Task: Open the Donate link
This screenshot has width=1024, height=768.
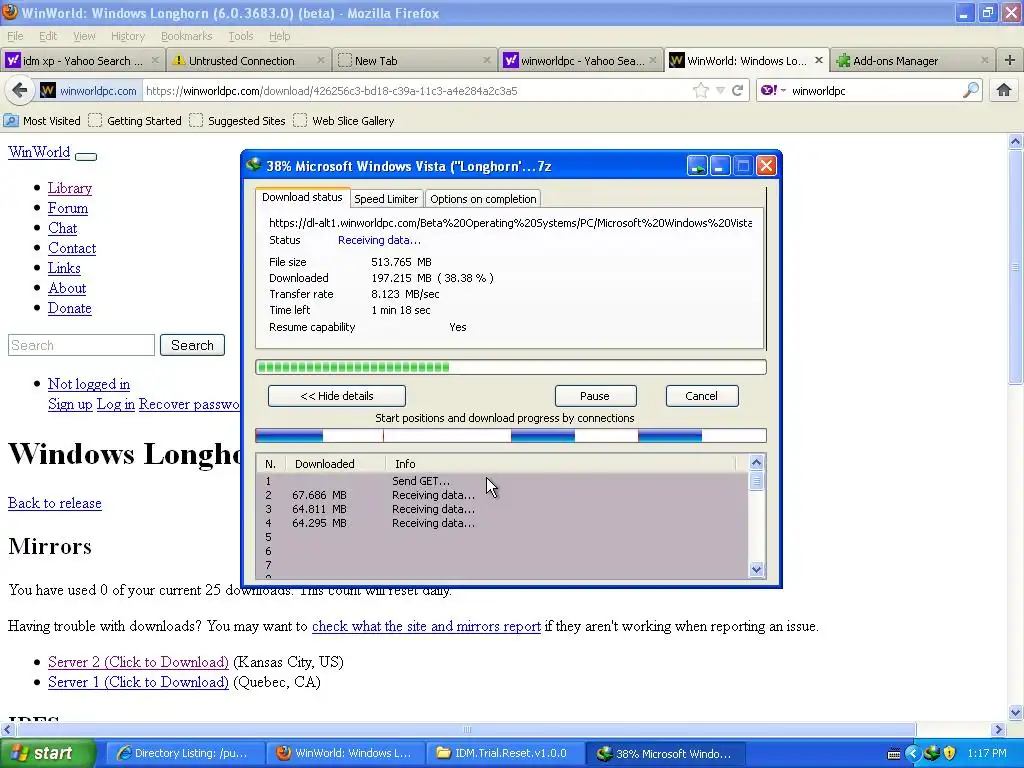Action: coord(70,308)
